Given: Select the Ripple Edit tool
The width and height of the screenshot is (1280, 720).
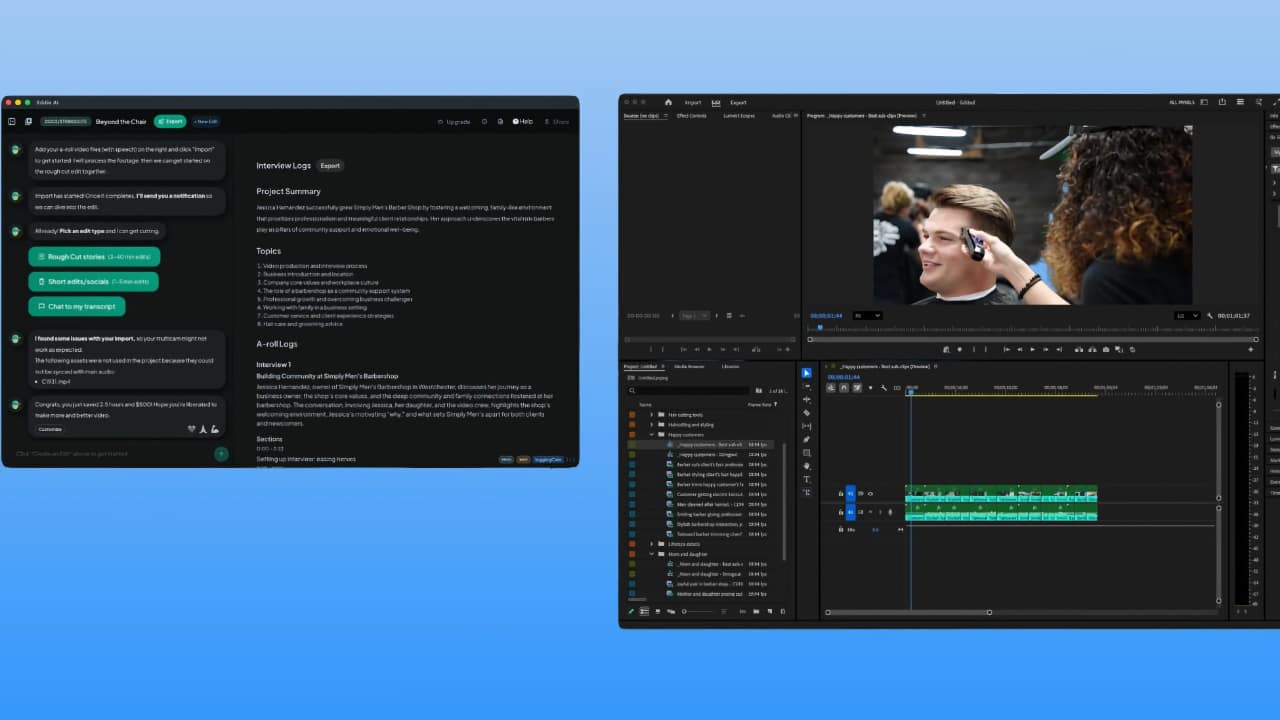Looking at the screenshot, I should [806, 400].
